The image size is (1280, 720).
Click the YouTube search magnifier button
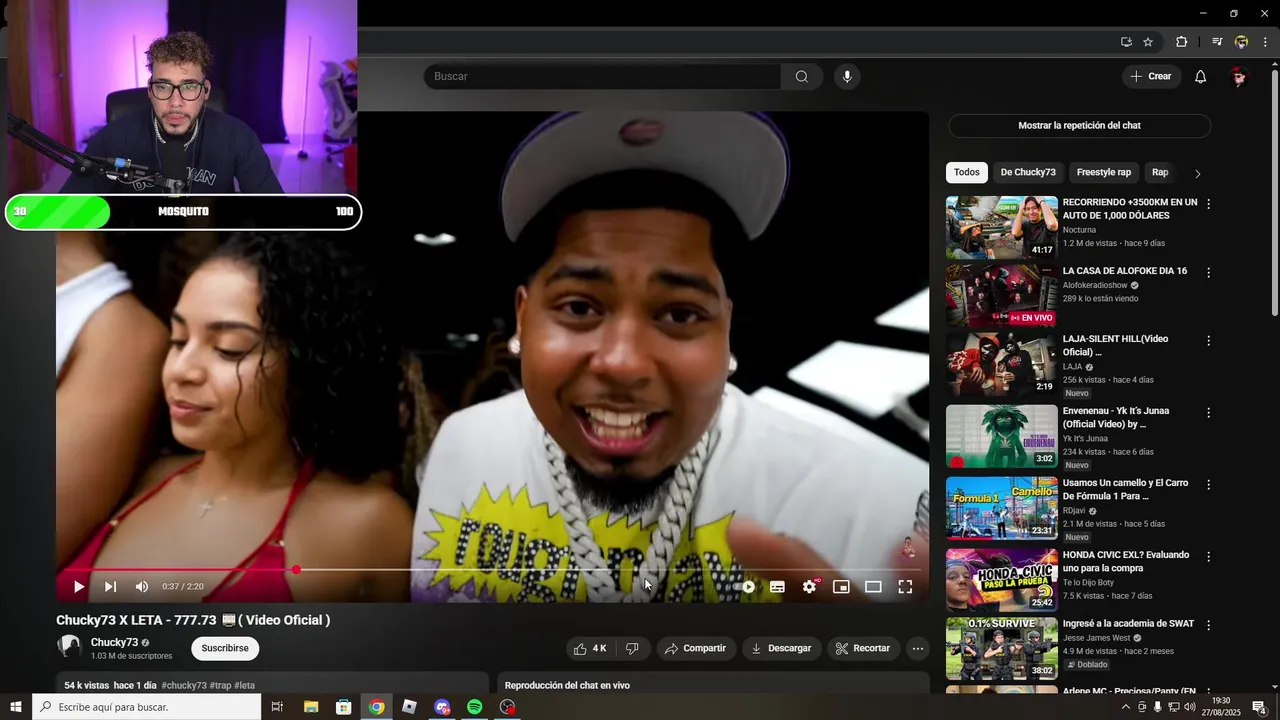[802, 77]
